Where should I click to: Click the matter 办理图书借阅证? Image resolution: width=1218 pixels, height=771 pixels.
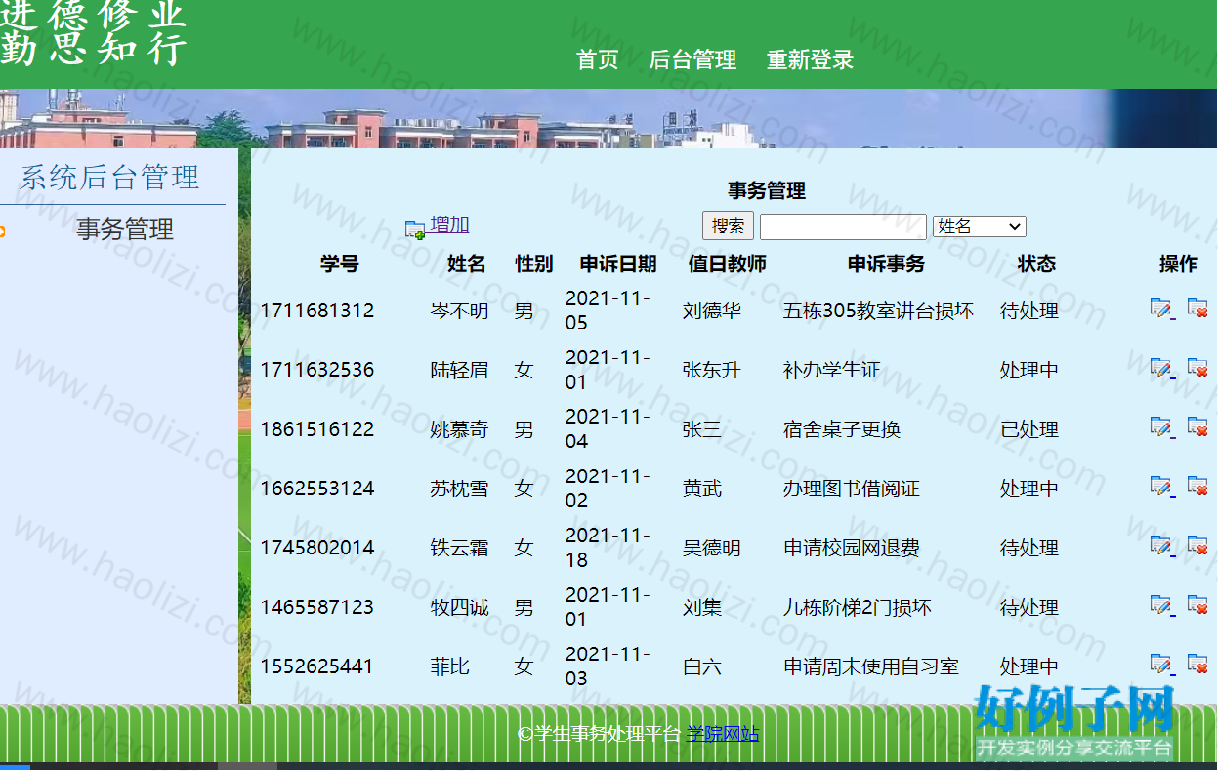851,489
